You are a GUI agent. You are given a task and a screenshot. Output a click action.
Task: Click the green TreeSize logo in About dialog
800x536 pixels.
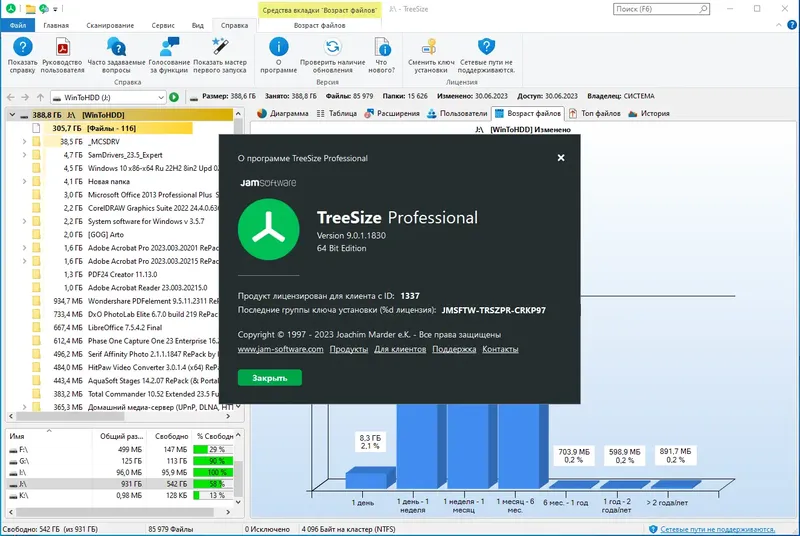268,229
